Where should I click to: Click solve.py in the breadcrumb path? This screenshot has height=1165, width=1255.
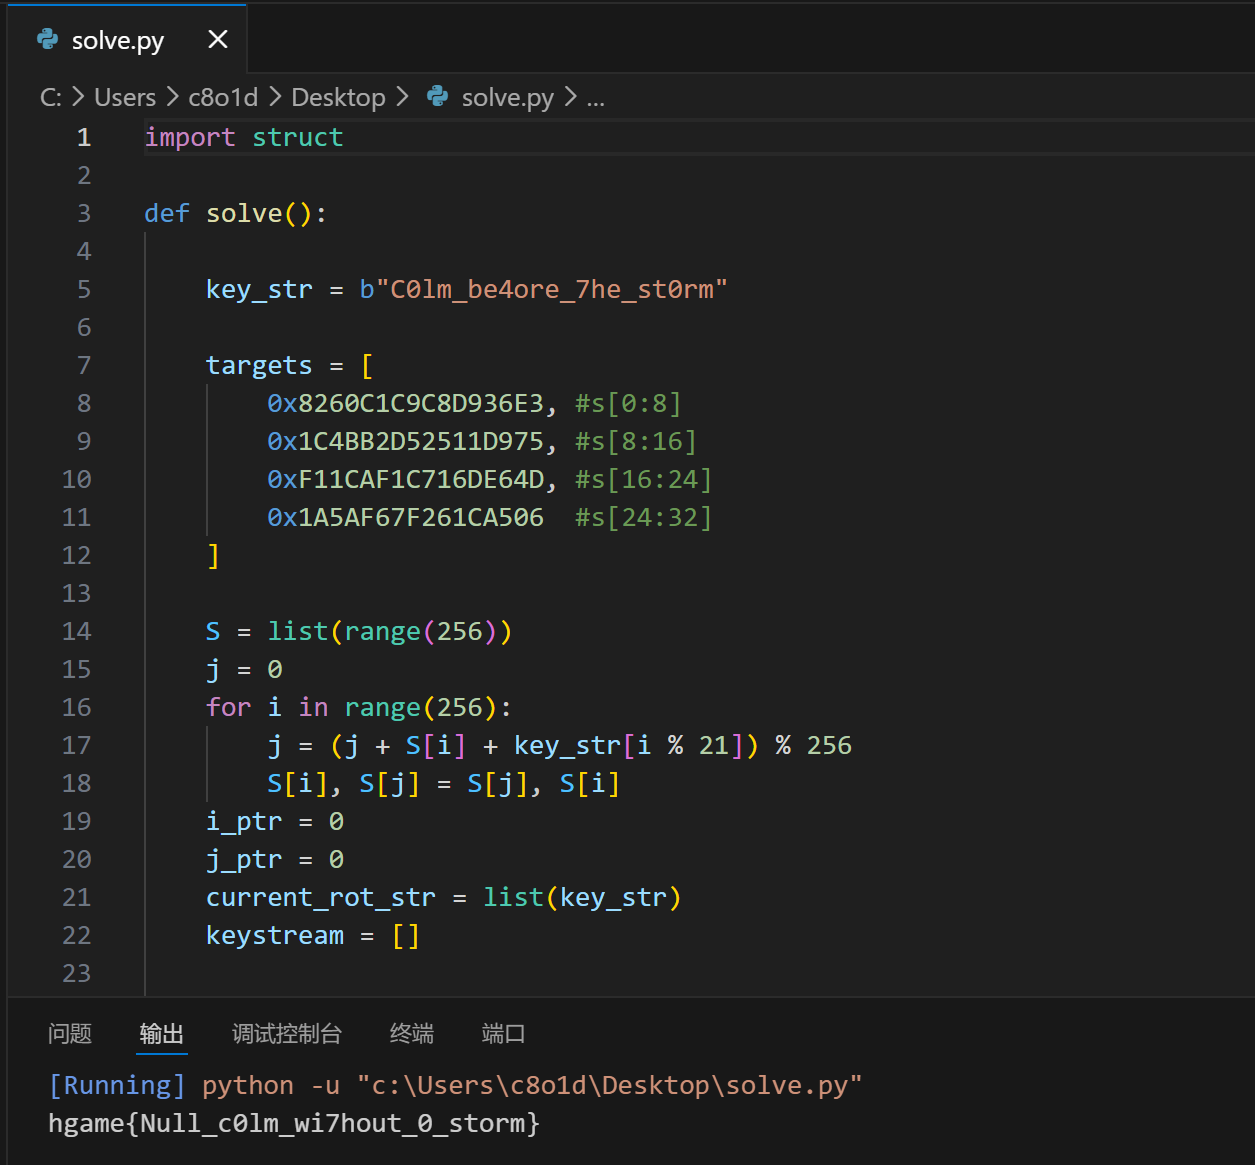pyautogui.click(x=507, y=97)
